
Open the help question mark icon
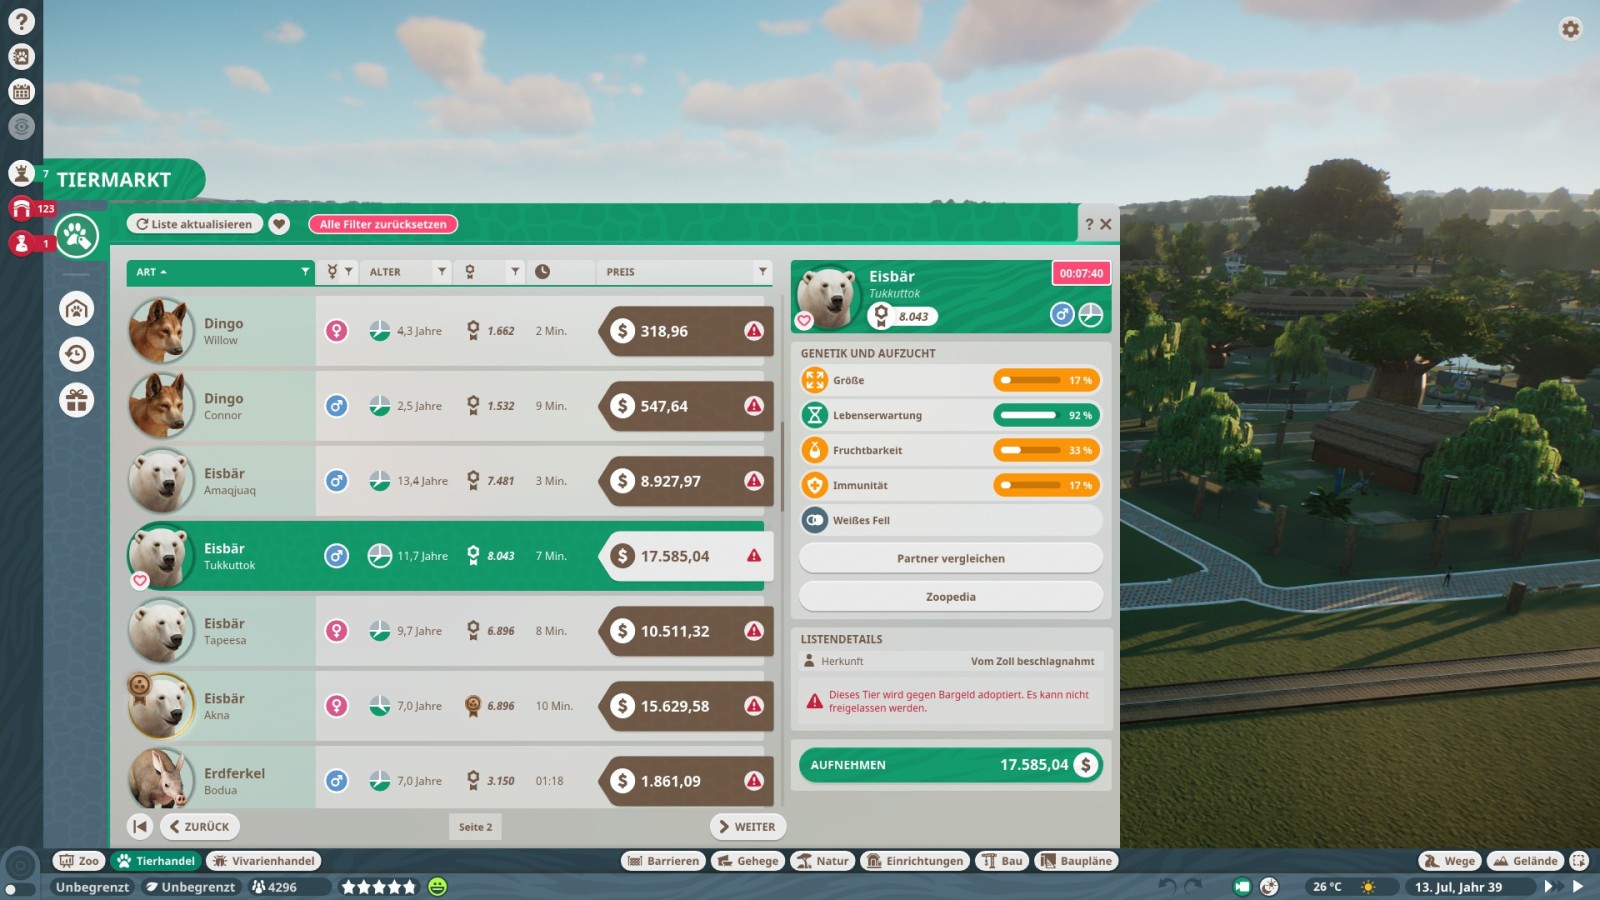point(21,21)
